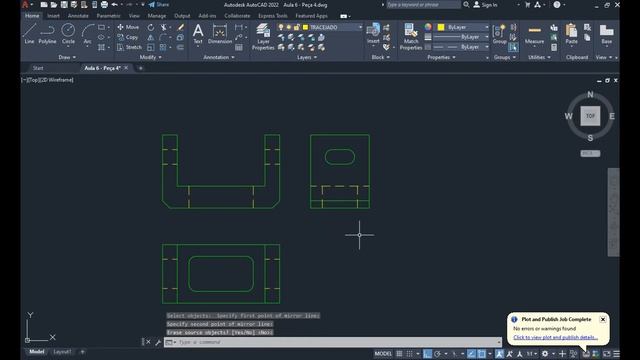
Task: Expand the Layers panel
Action: (x=307, y=58)
